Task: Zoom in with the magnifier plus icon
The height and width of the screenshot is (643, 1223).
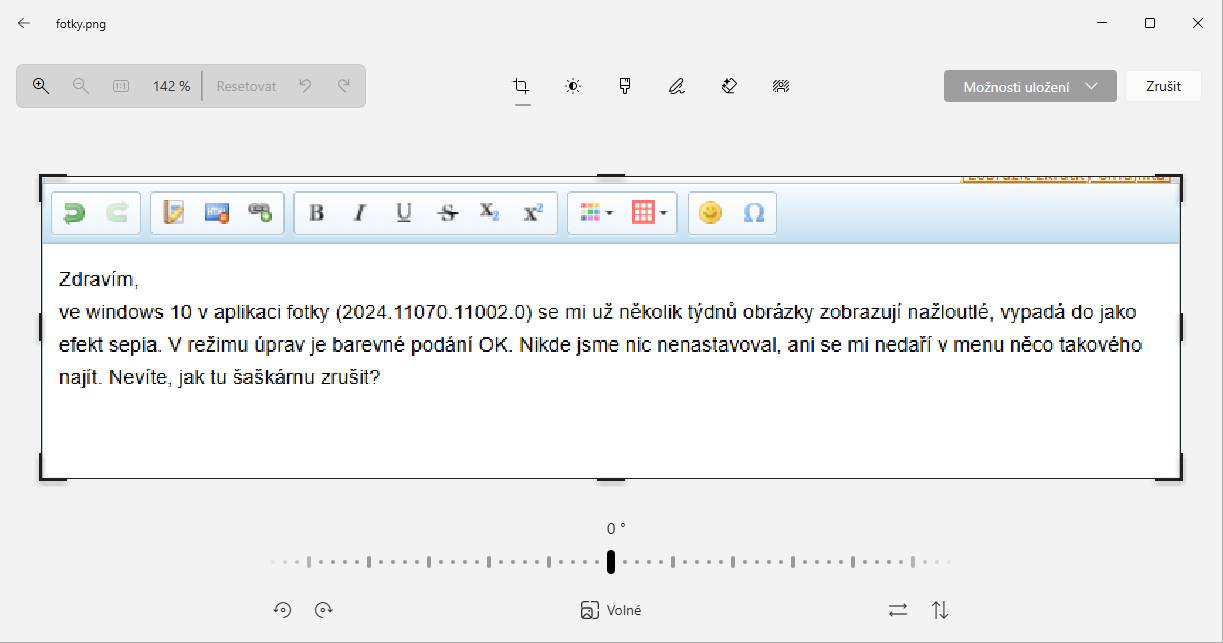Action: (41, 86)
